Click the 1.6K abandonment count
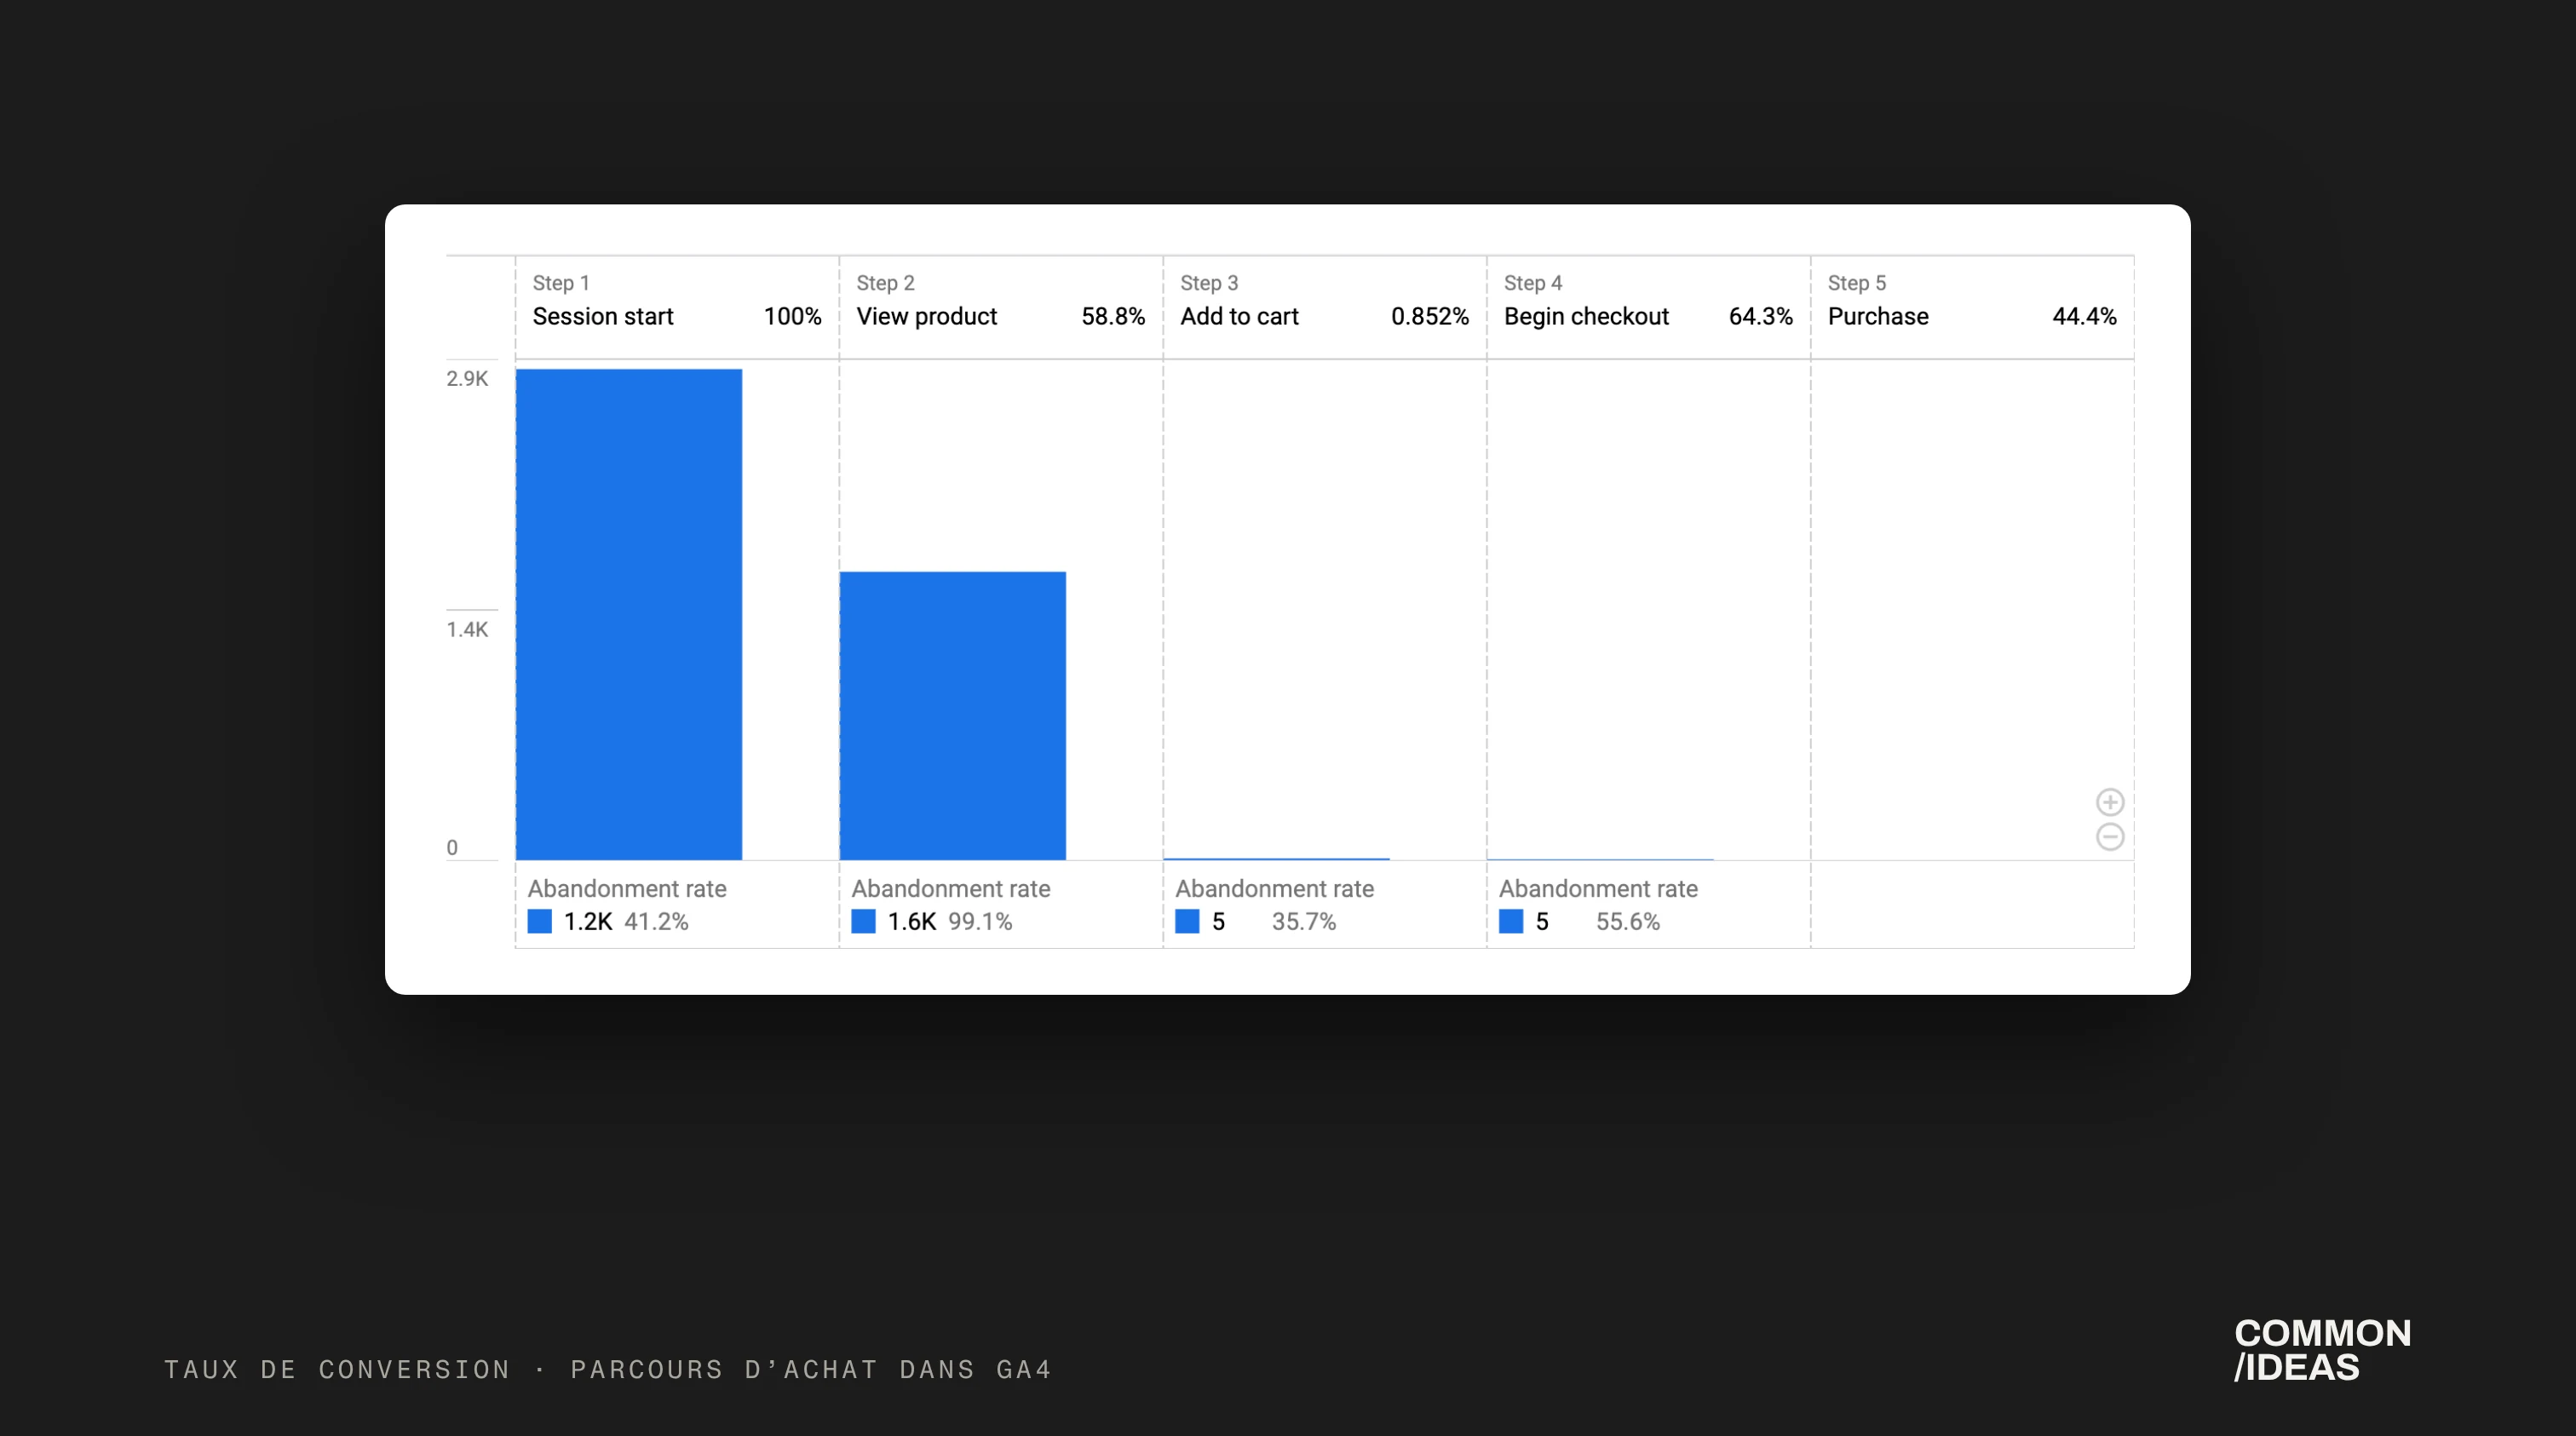The image size is (2576, 1436). pyautogui.click(x=912, y=922)
